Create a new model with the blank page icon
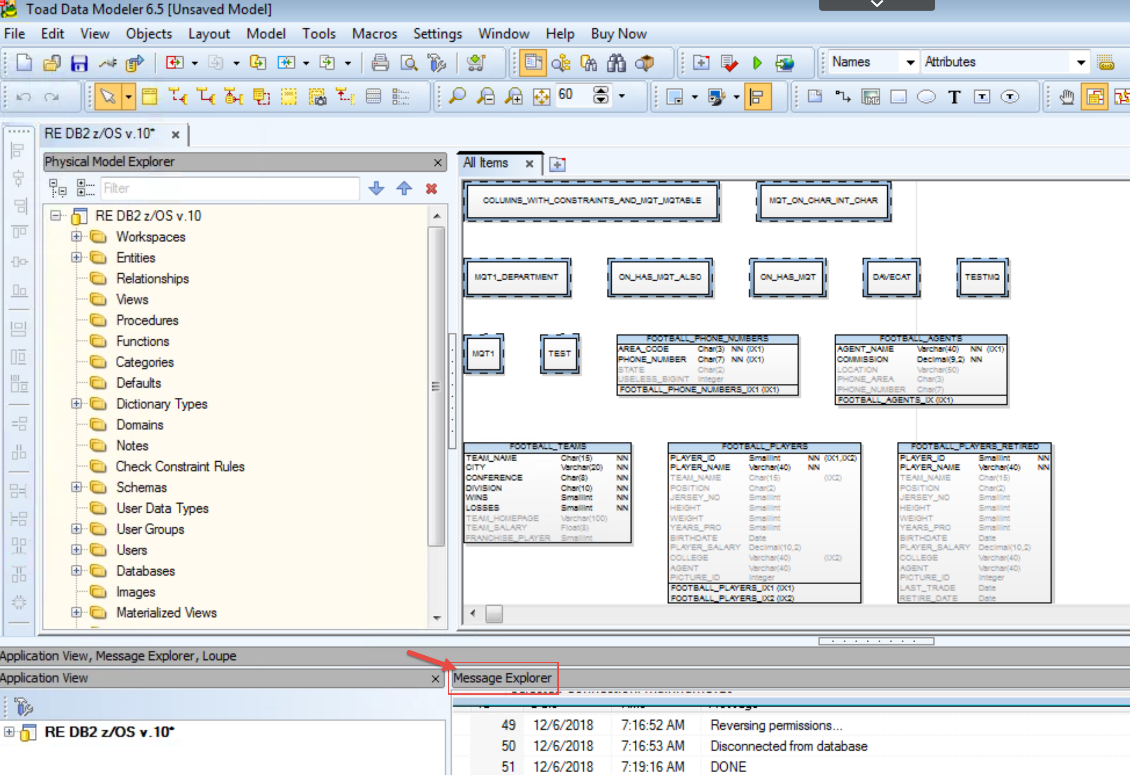Viewport: 1130px width, 775px height. pyautogui.click(x=24, y=63)
